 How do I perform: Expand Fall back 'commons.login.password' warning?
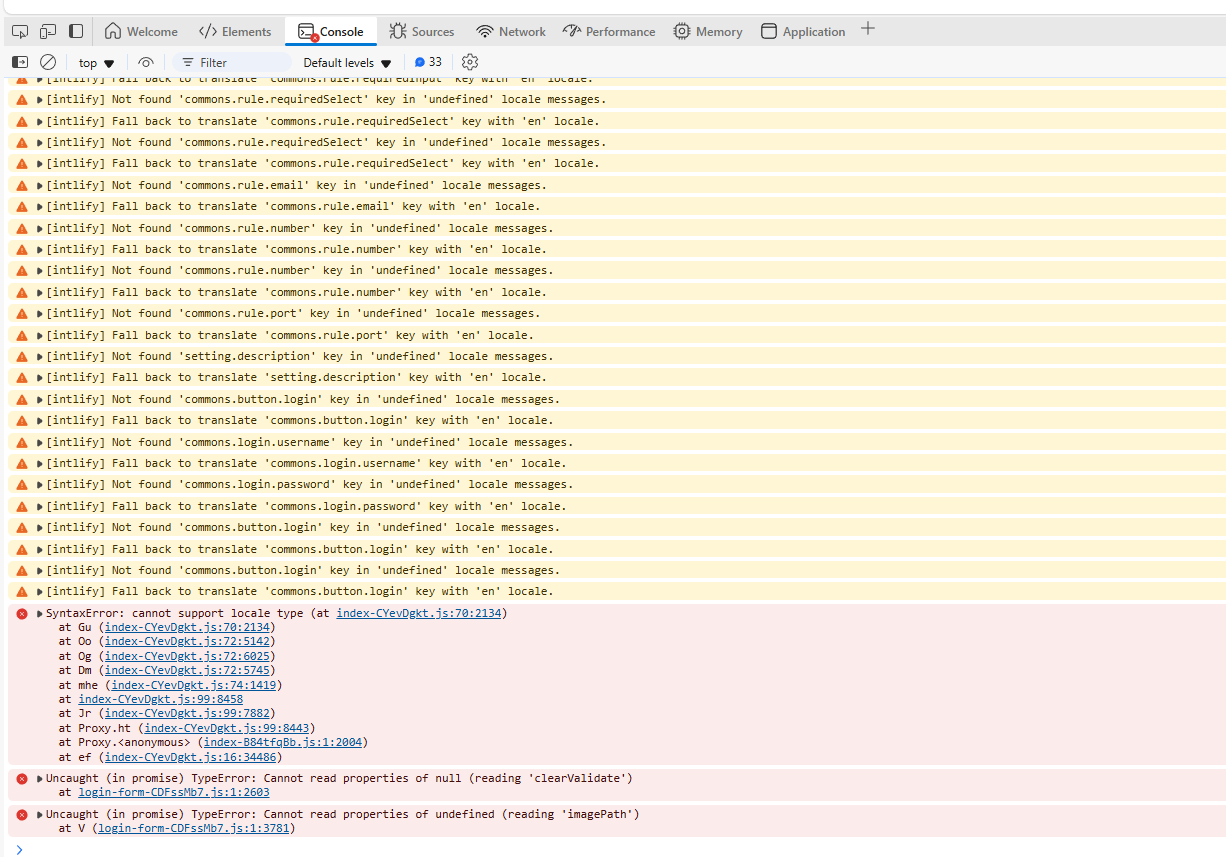(x=40, y=506)
